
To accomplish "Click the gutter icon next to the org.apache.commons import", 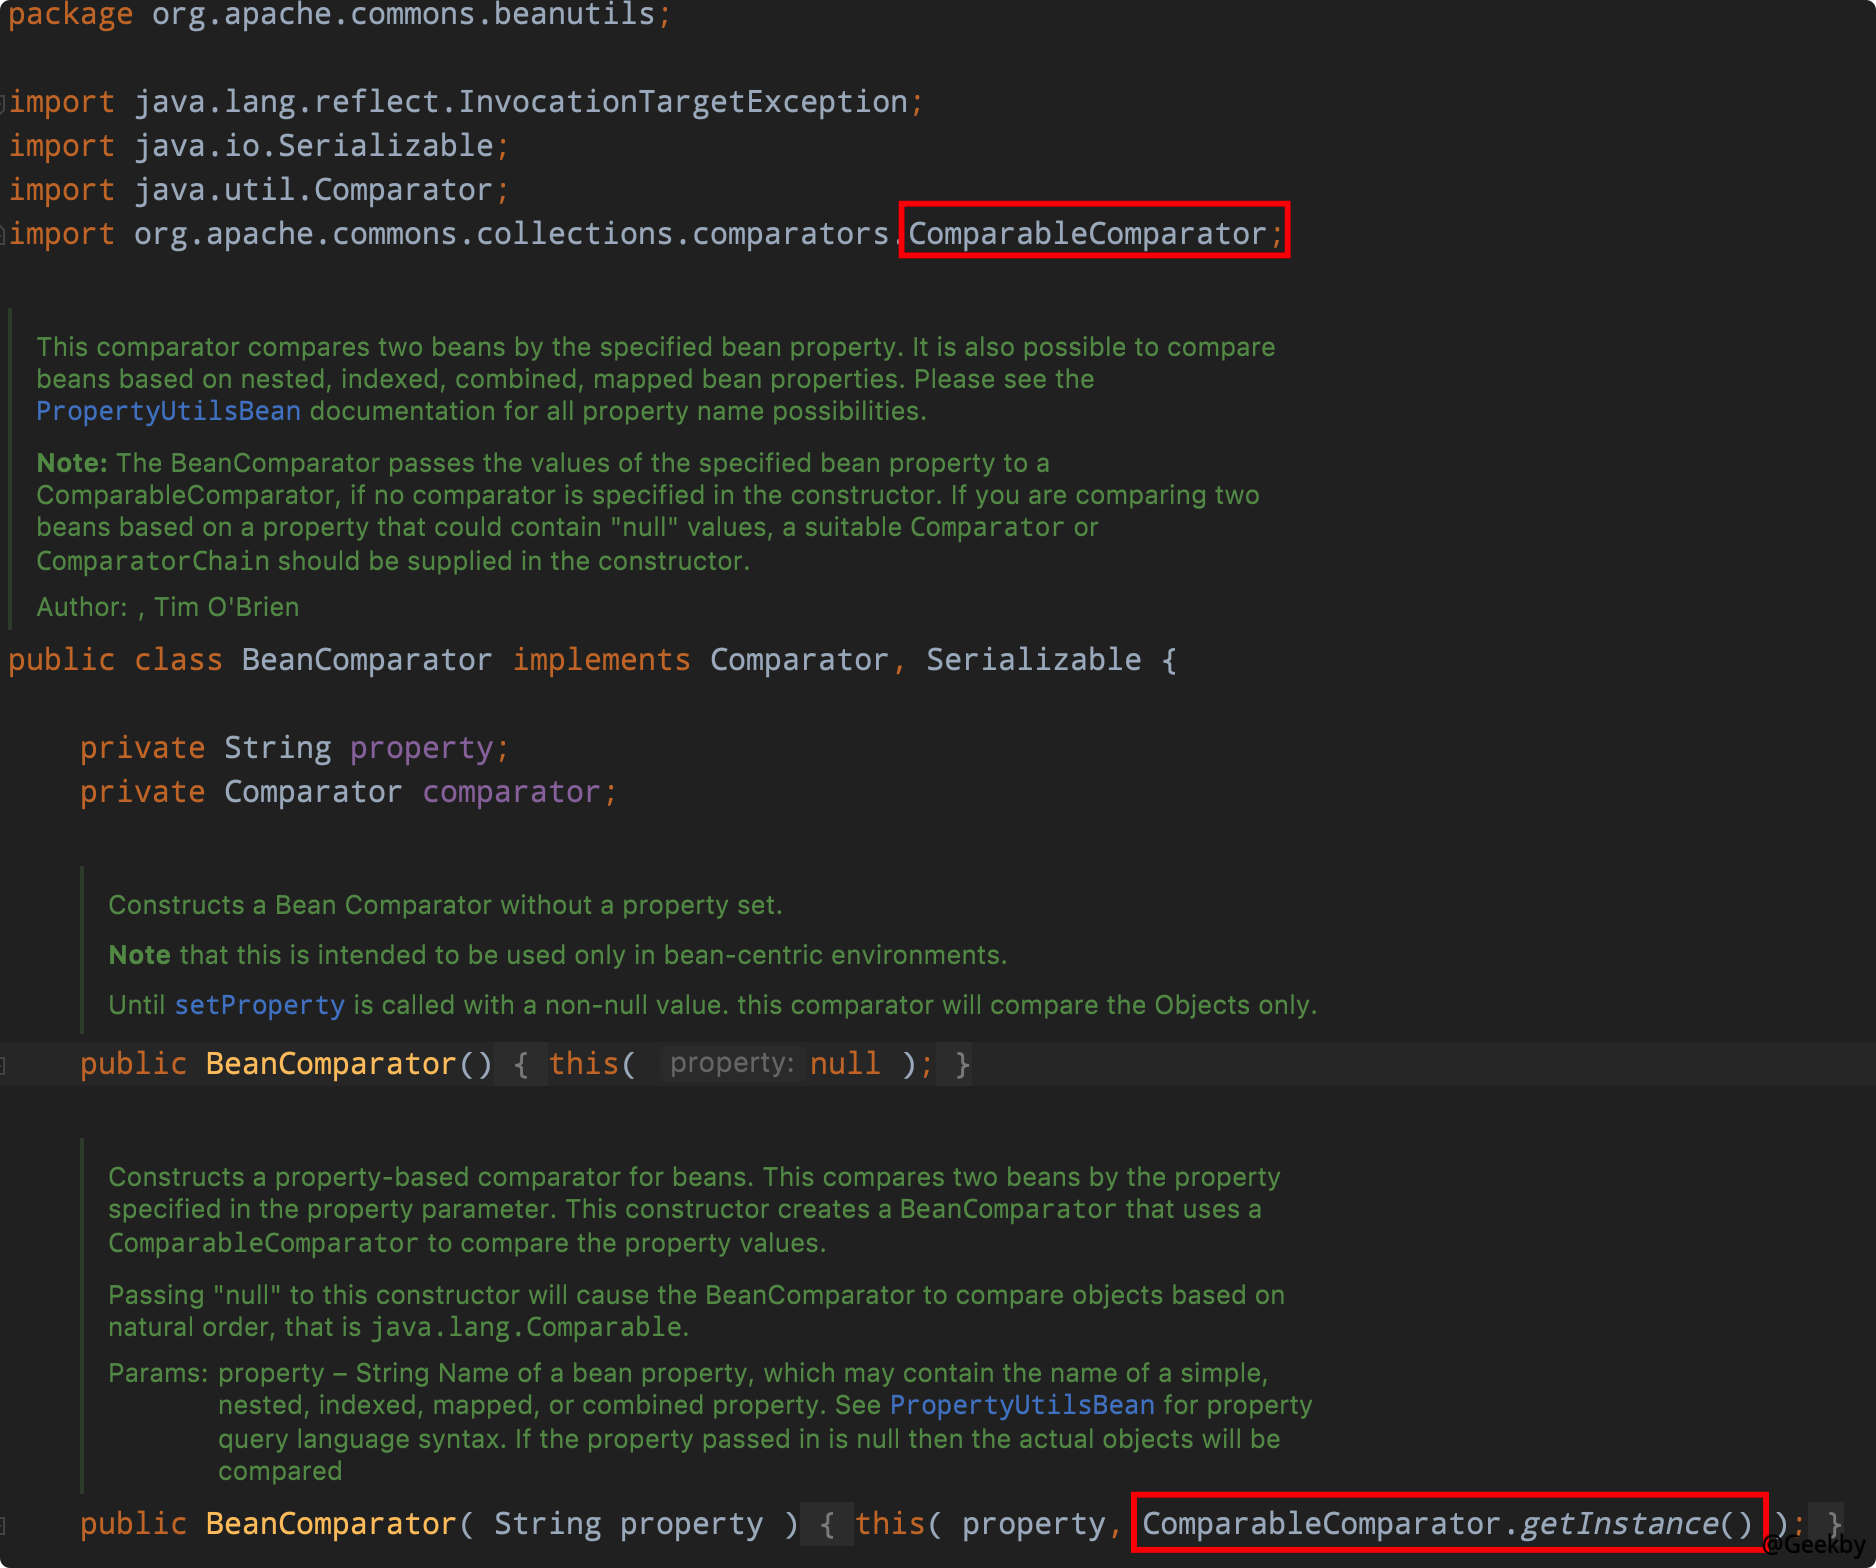I will (6, 233).
